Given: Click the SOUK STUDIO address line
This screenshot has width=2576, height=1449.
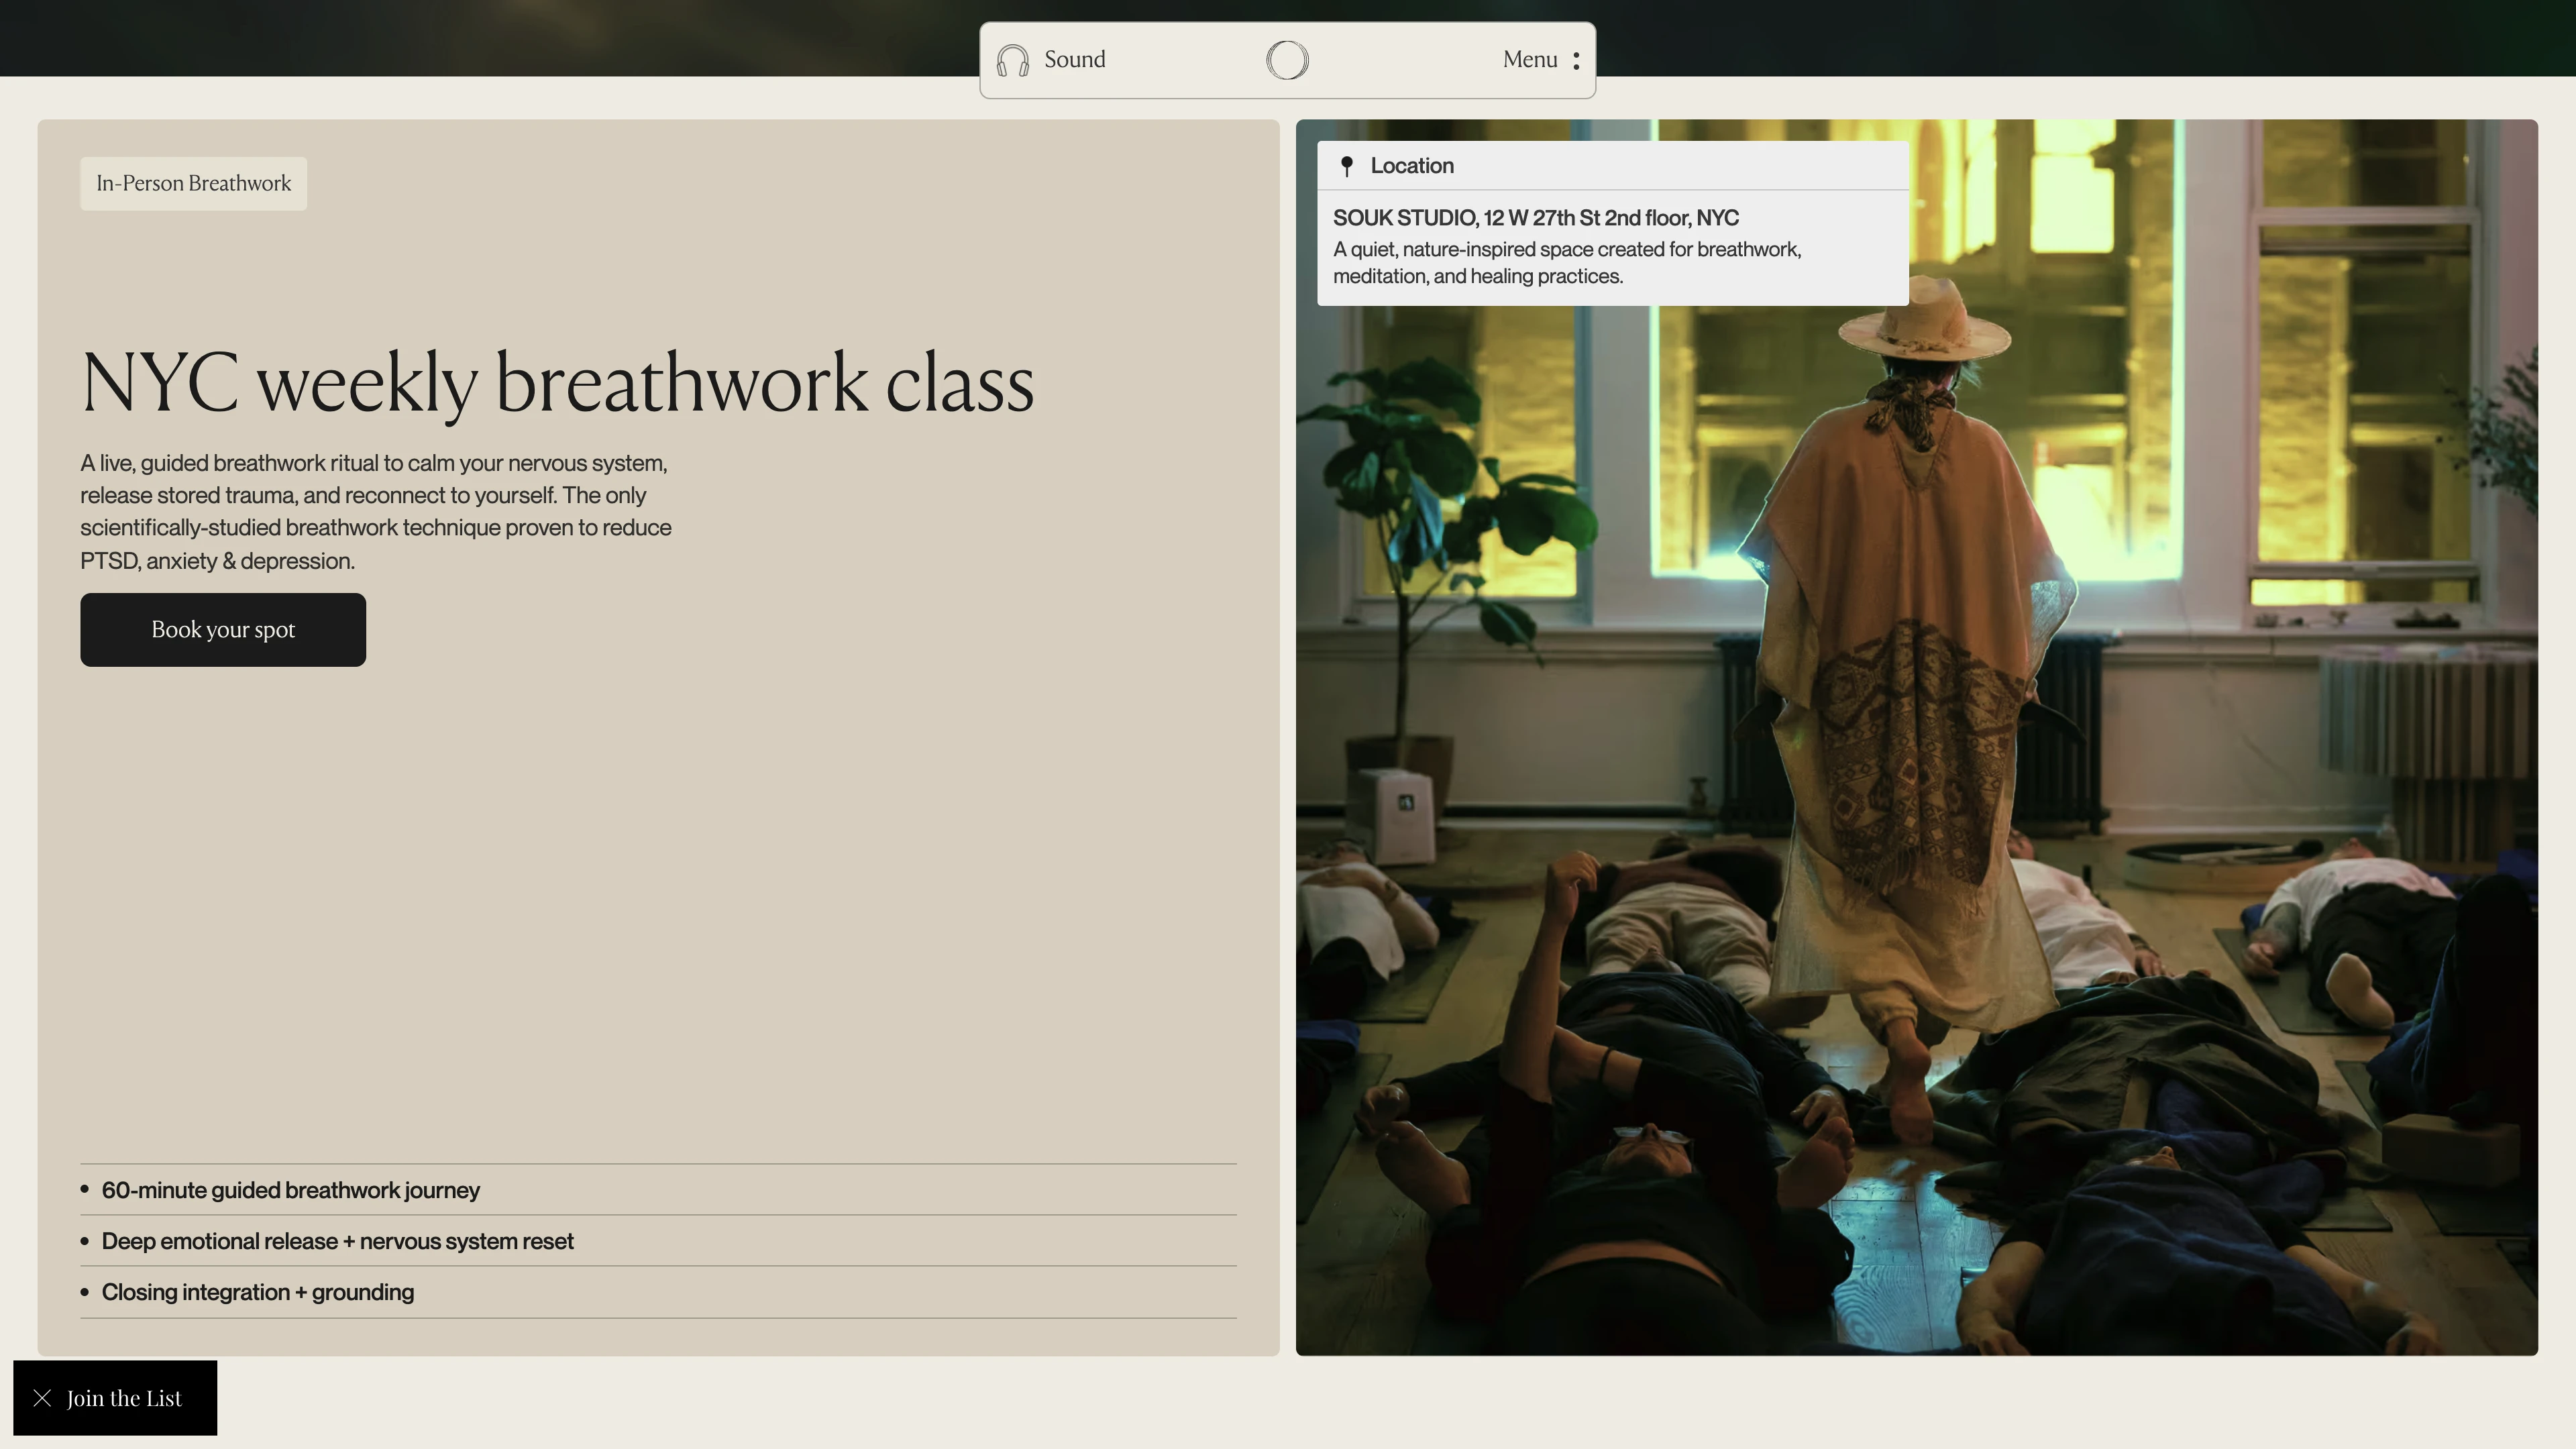Looking at the screenshot, I should tap(1535, 218).
